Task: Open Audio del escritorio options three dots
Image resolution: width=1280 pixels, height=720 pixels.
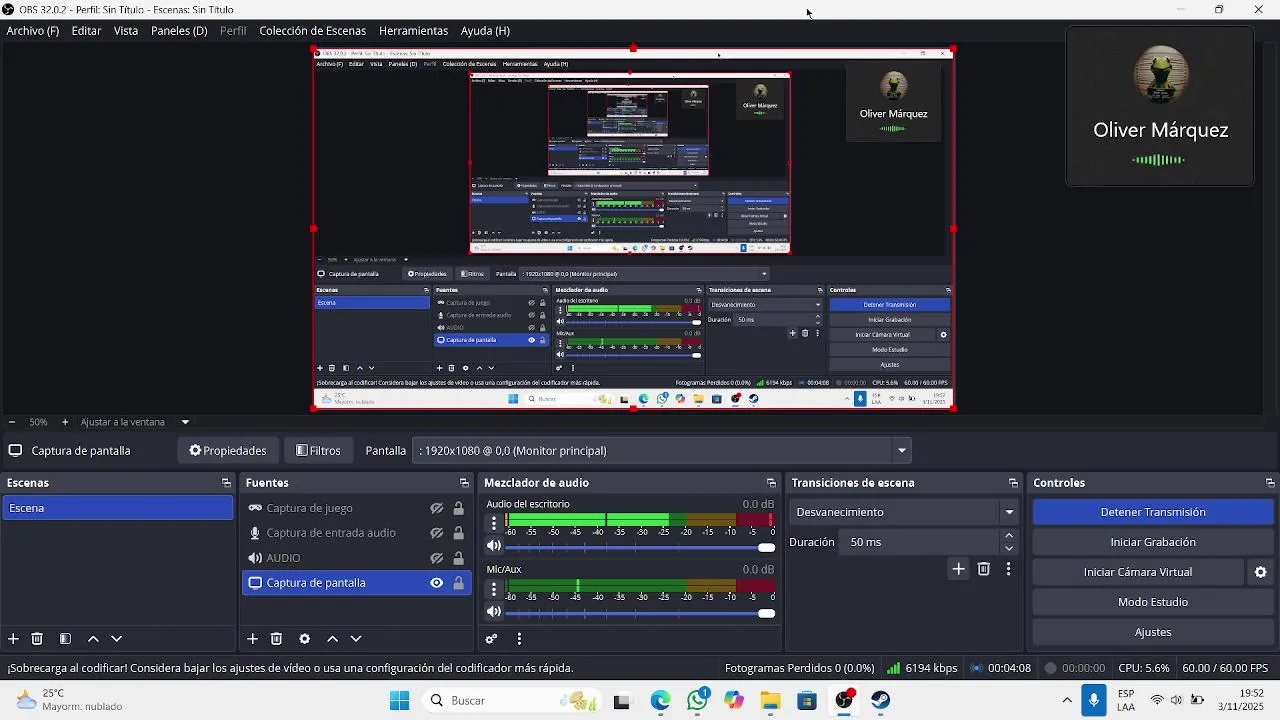Action: pyautogui.click(x=493, y=523)
